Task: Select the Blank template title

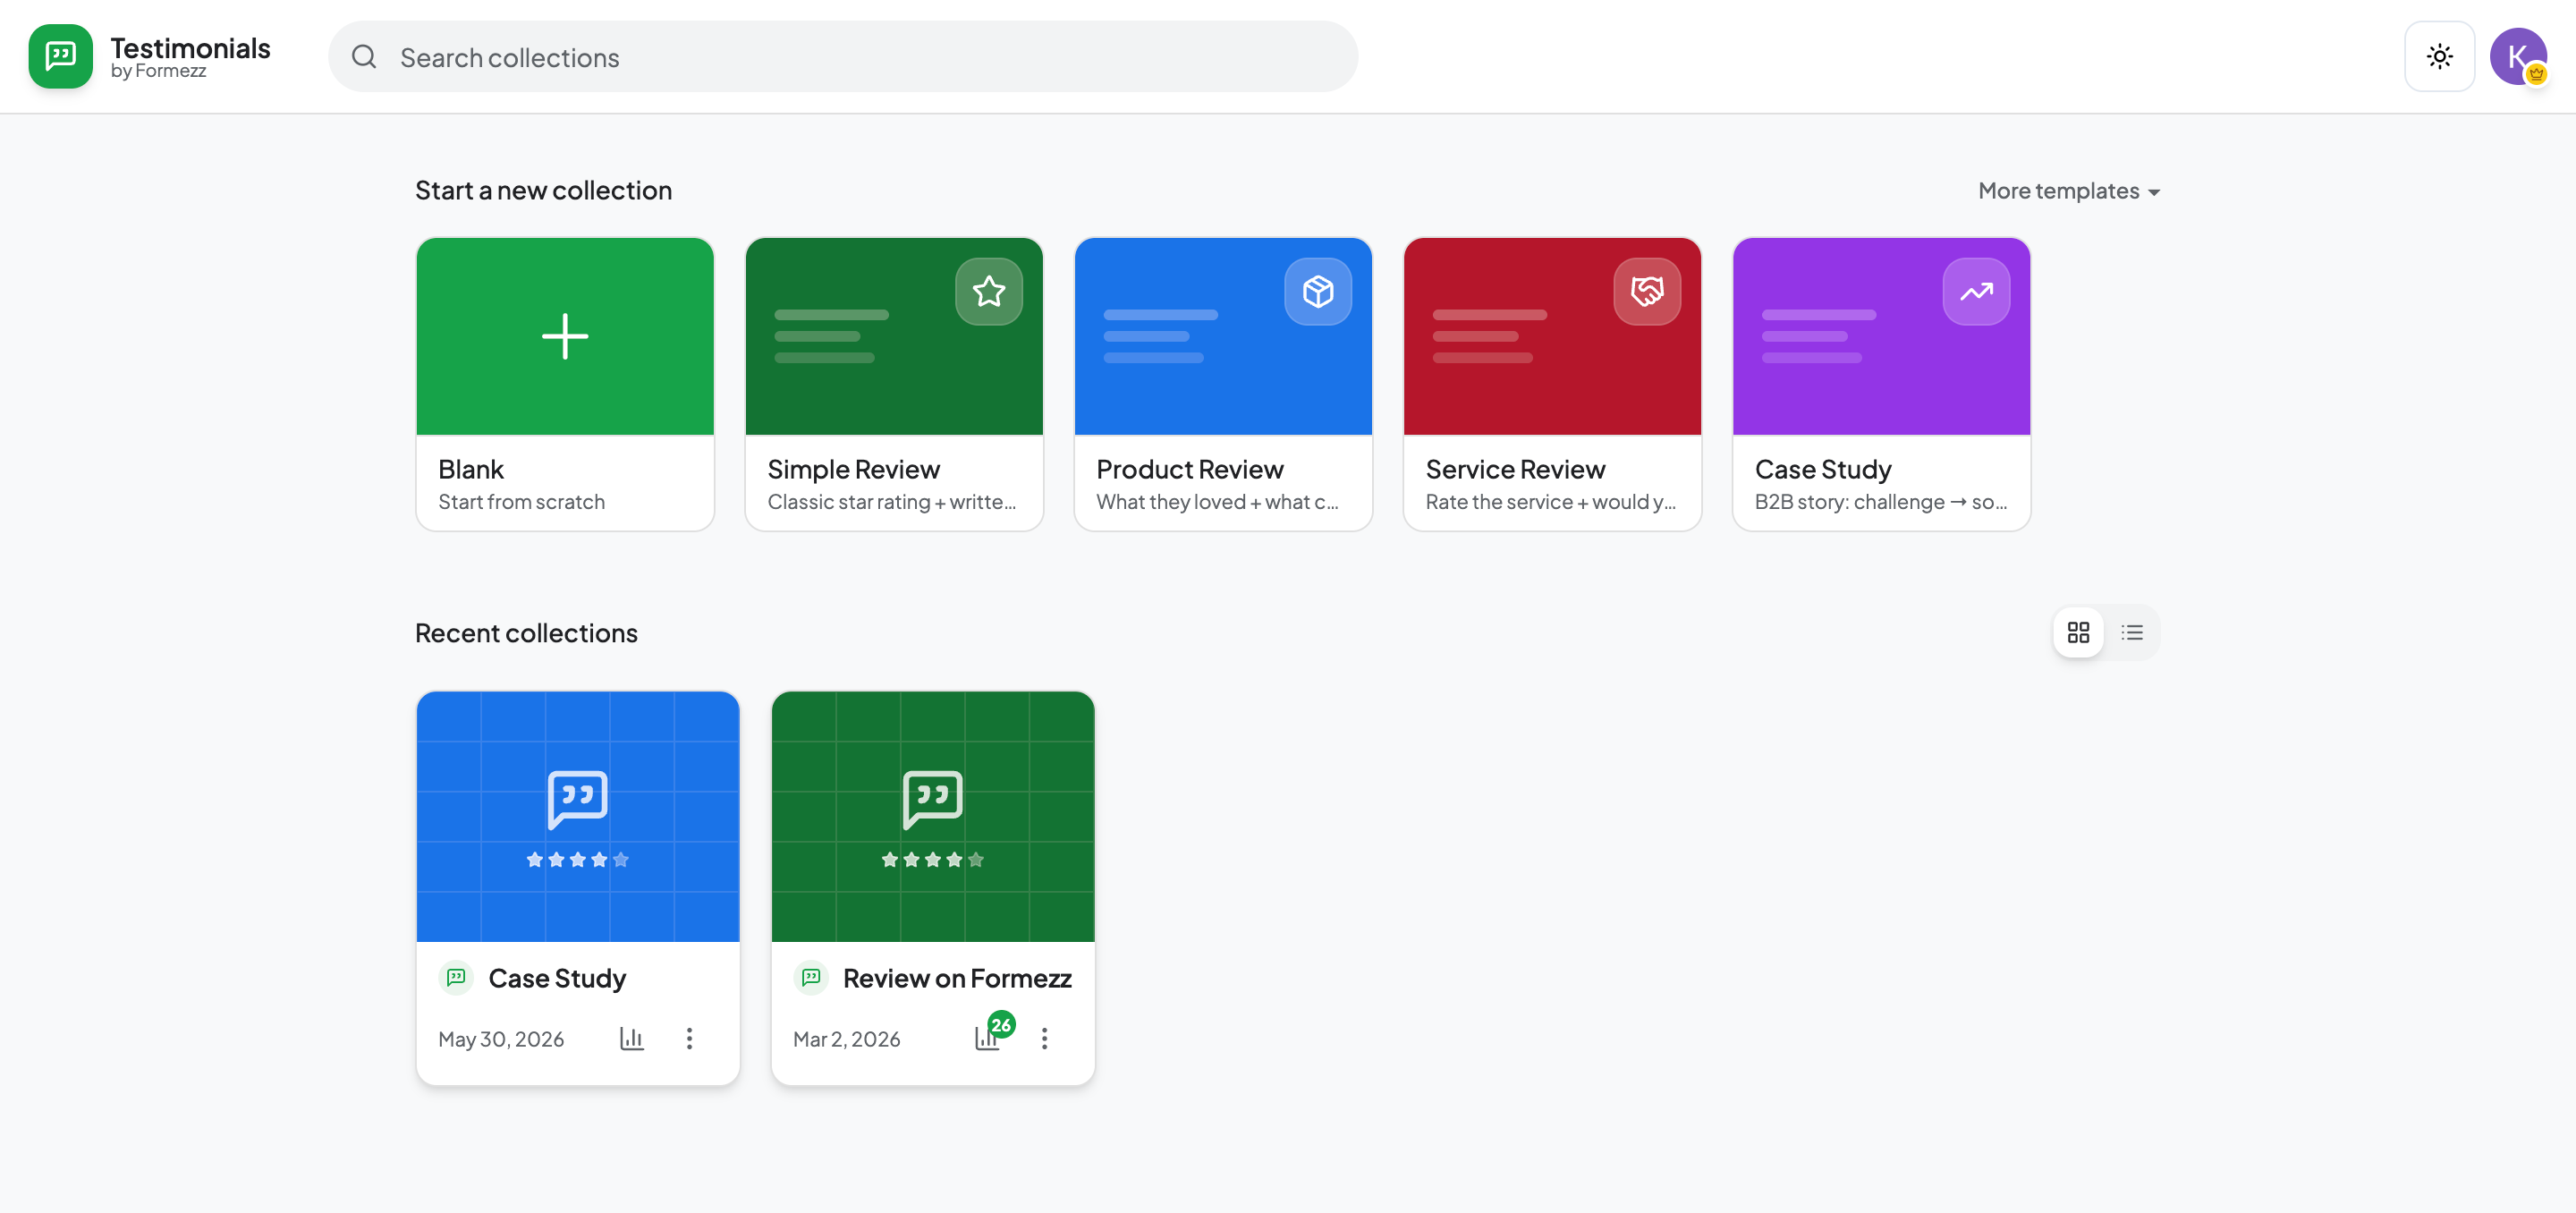Action: tap(471, 469)
